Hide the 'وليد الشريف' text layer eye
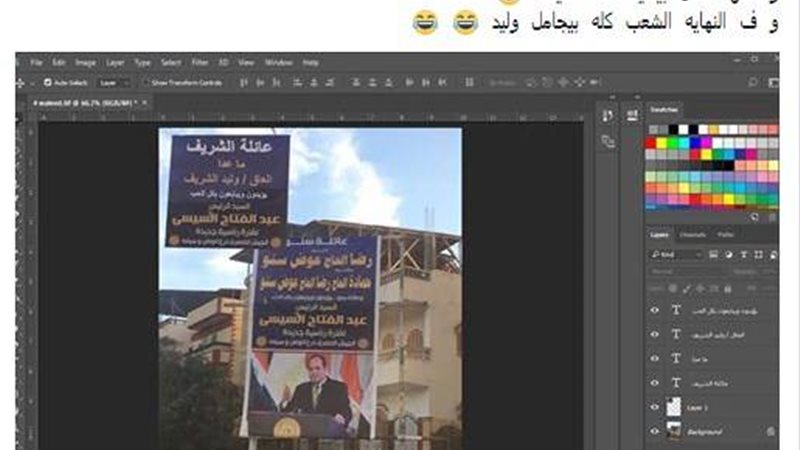This screenshot has width=800, height=450. pyautogui.click(x=655, y=334)
